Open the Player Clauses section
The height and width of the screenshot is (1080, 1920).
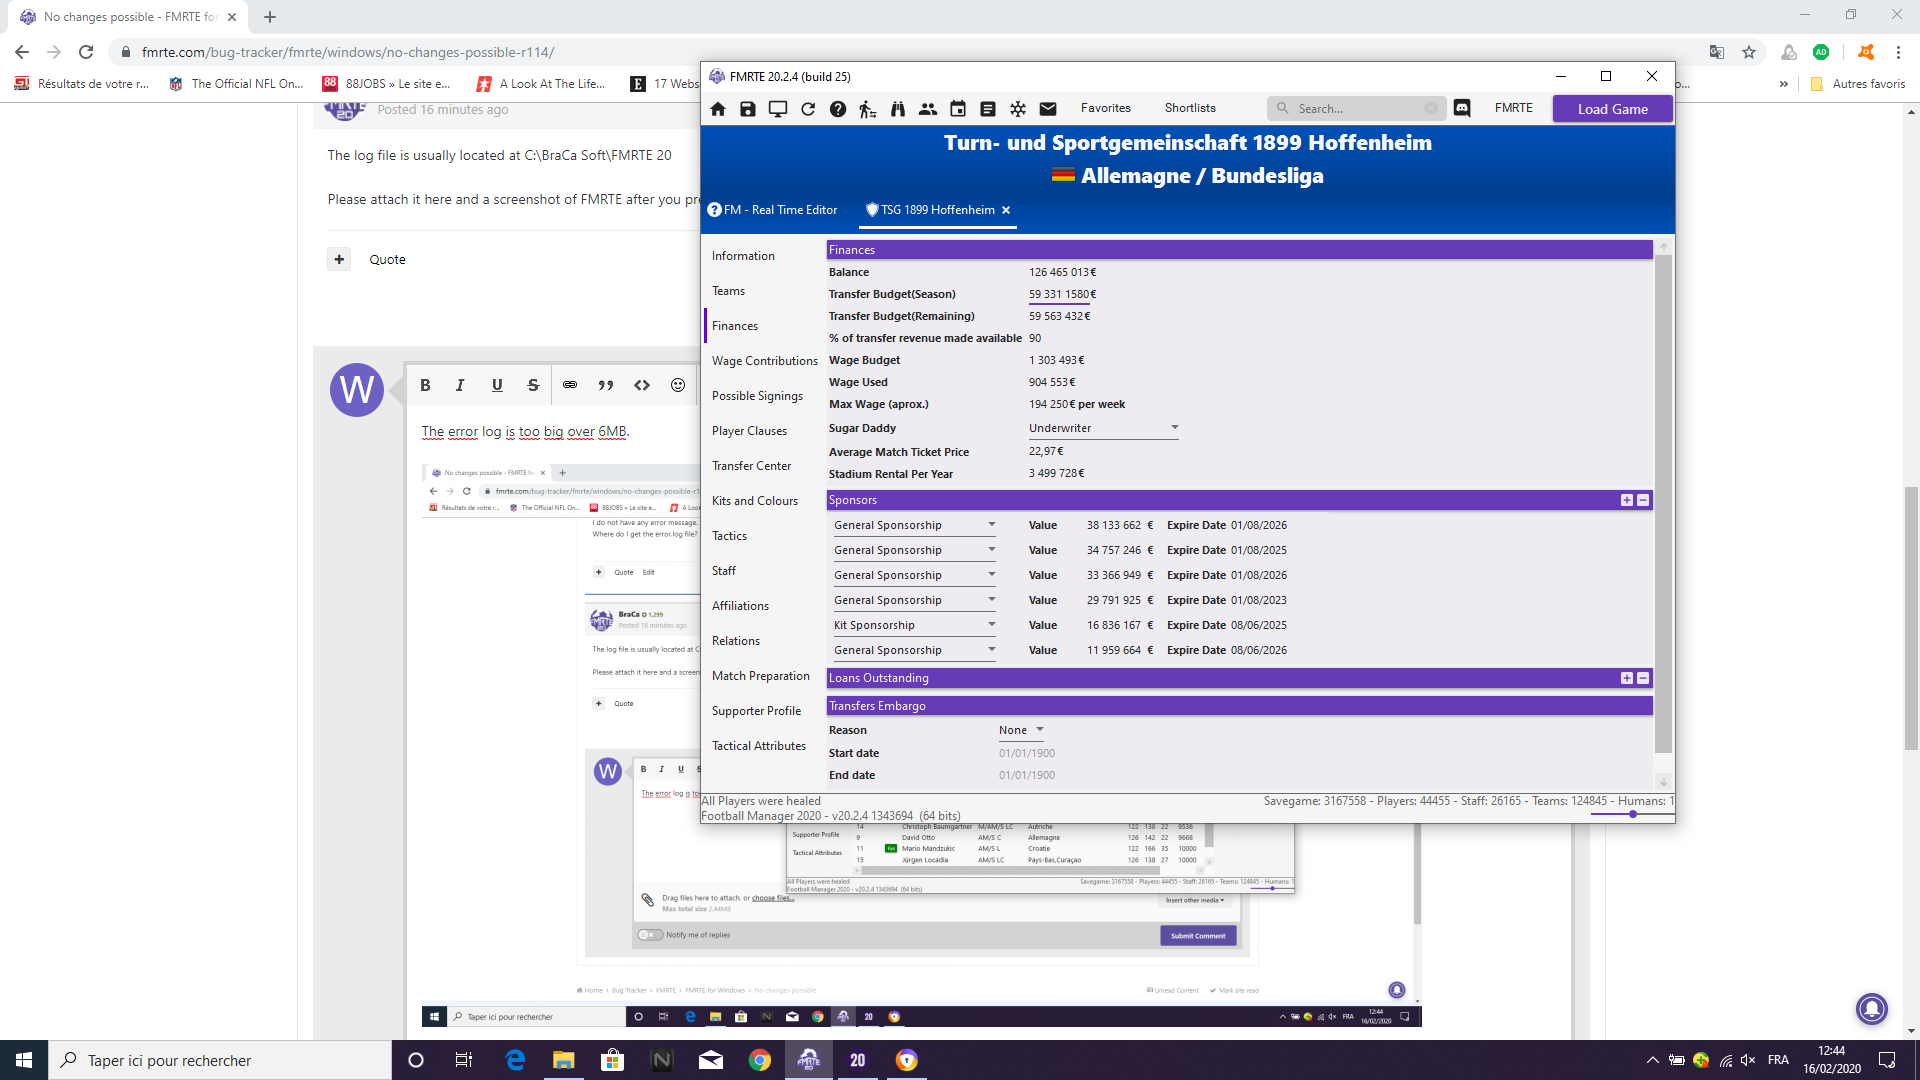749,431
